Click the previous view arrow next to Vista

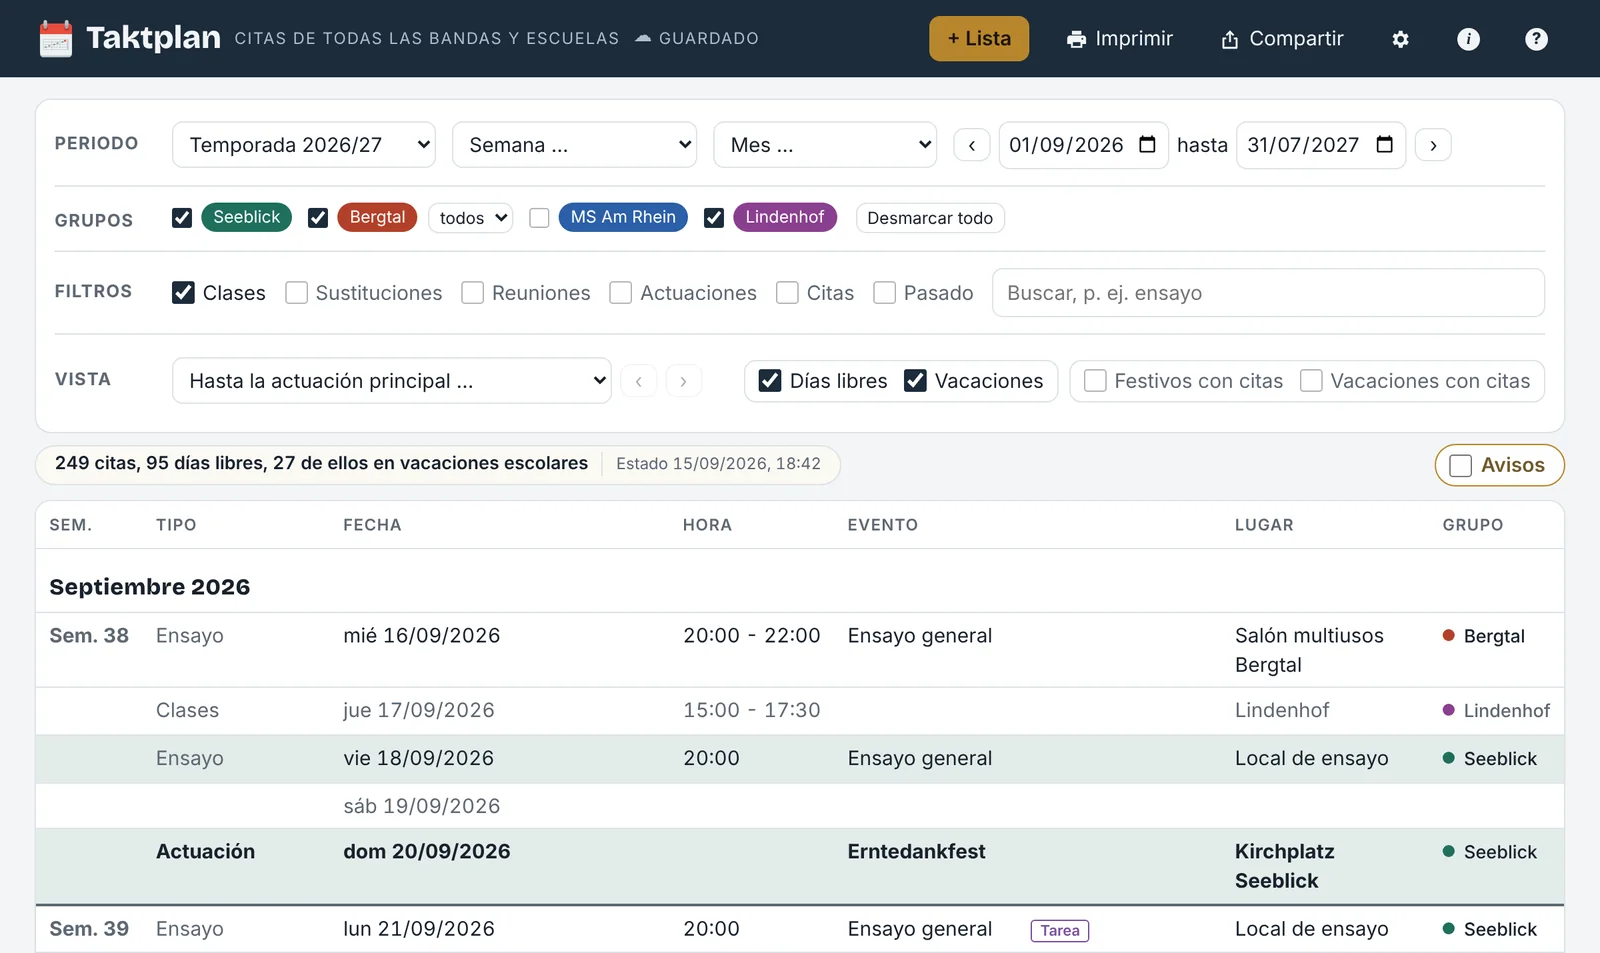(x=639, y=381)
